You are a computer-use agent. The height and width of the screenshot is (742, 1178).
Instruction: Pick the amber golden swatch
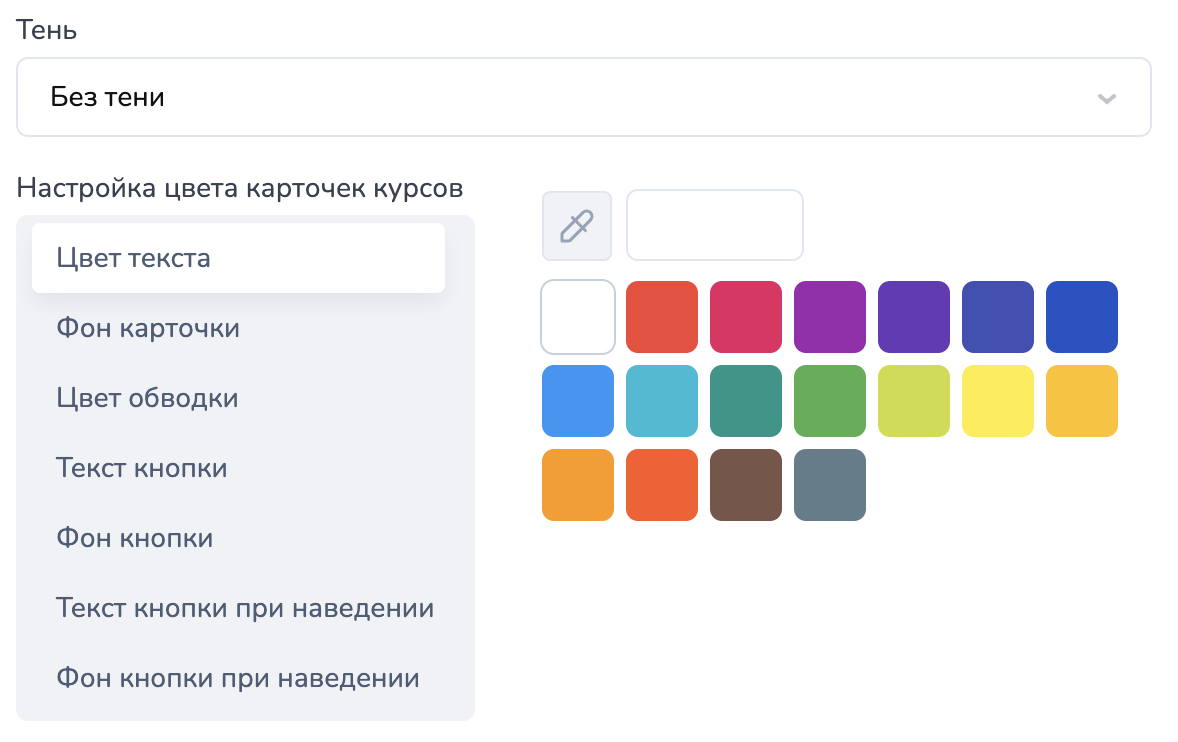[x=1082, y=401]
